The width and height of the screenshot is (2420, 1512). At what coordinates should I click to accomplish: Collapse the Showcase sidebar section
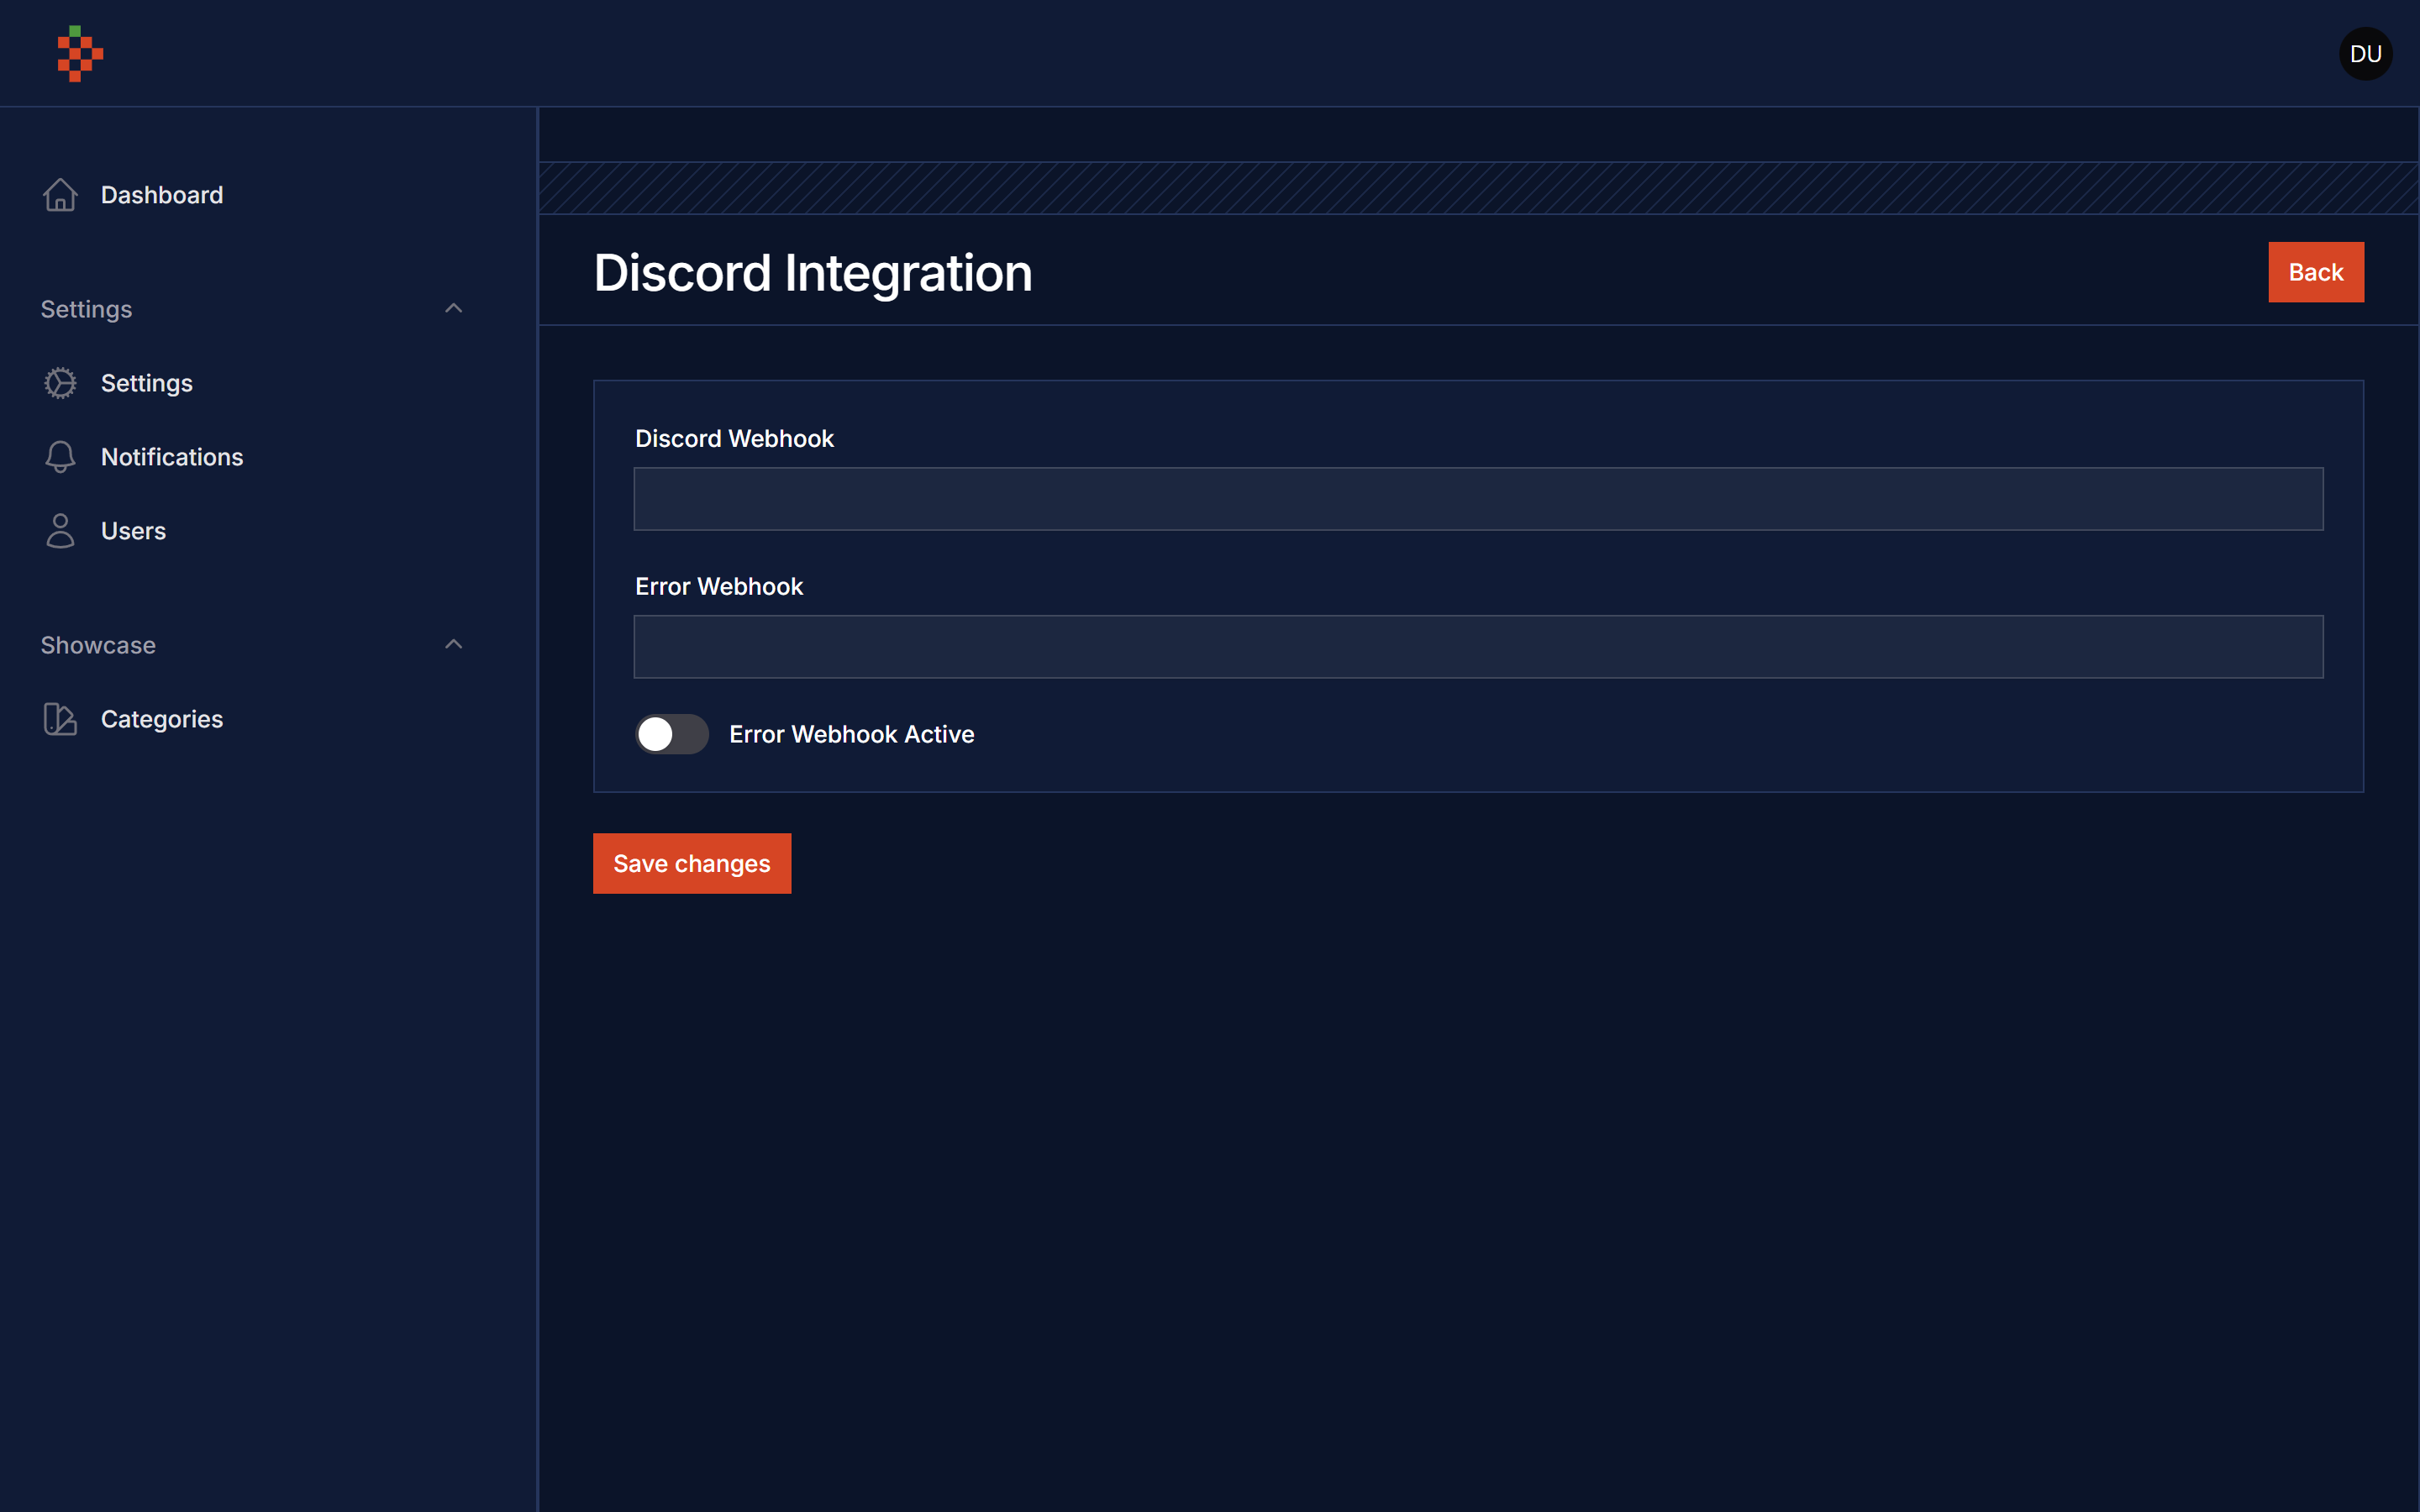[x=453, y=644]
